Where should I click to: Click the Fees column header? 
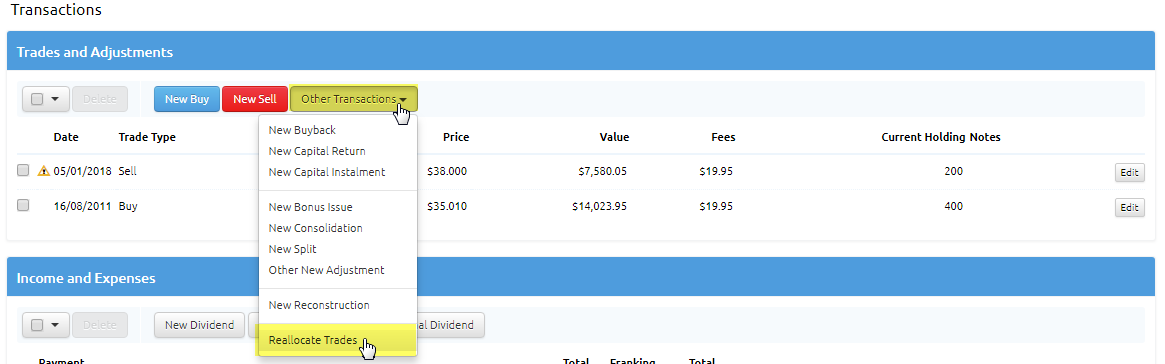(722, 137)
